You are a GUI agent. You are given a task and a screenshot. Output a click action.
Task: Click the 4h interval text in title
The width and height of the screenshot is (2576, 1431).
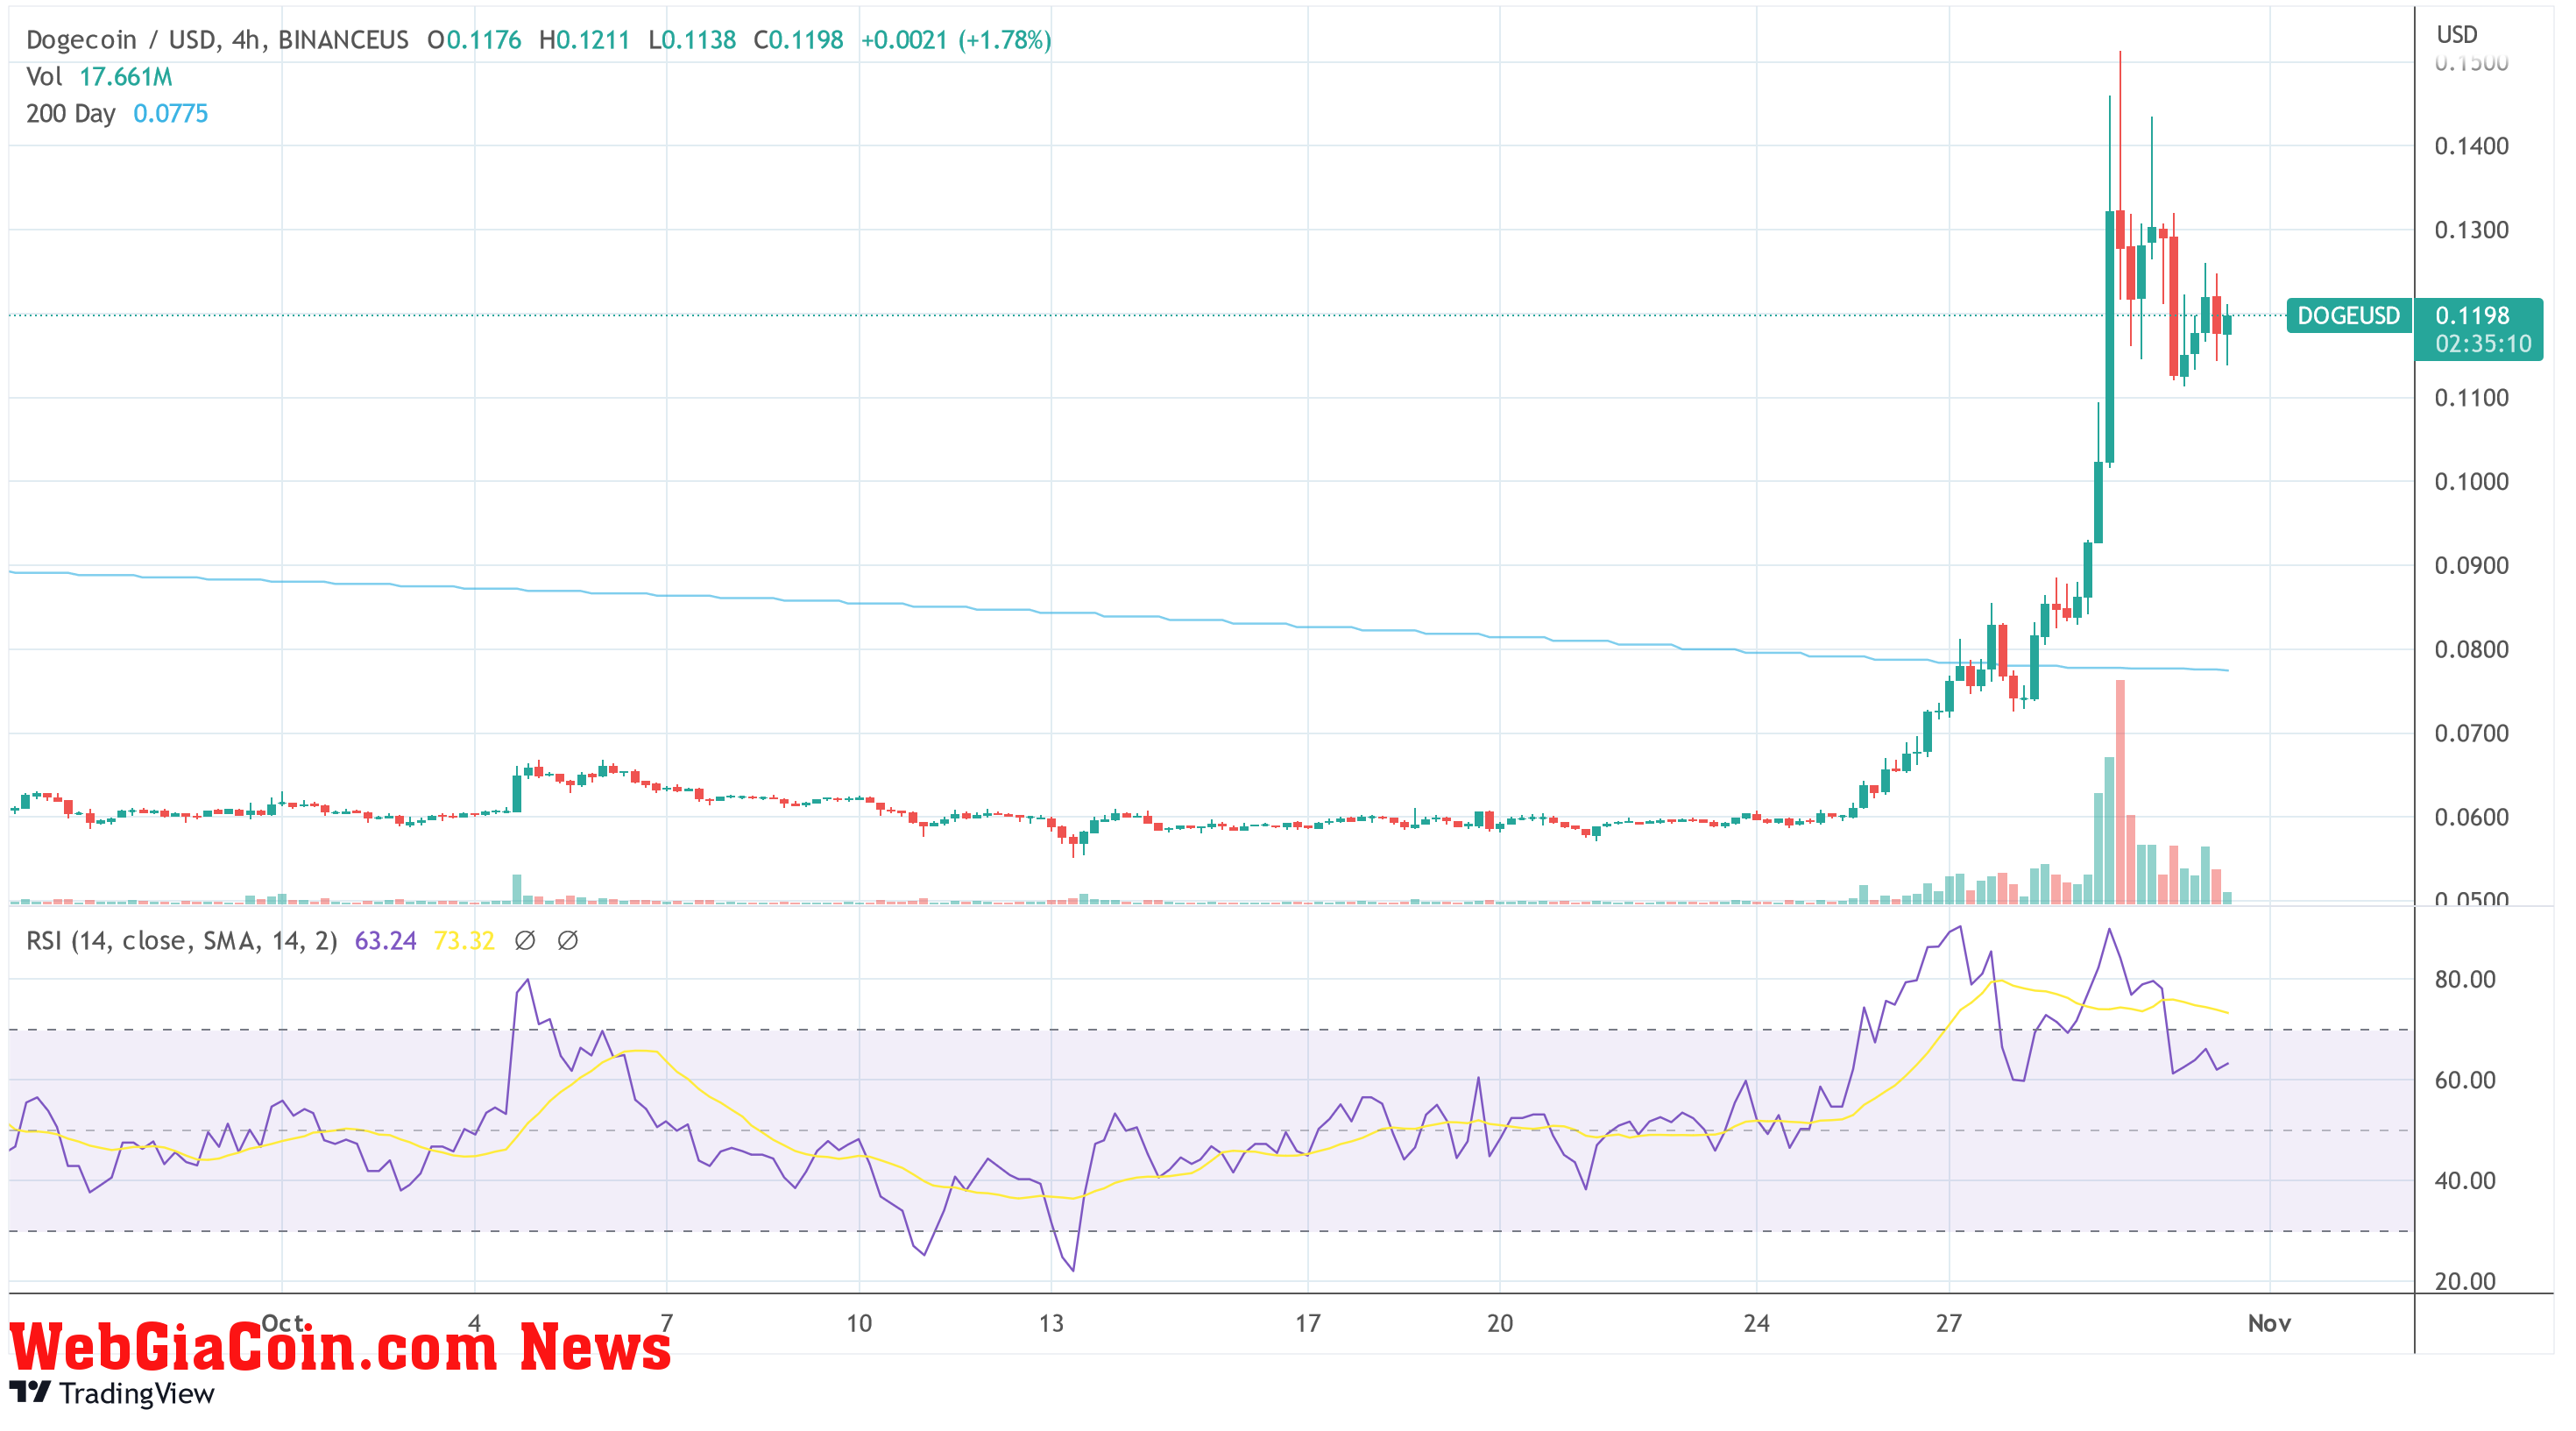coord(246,40)
